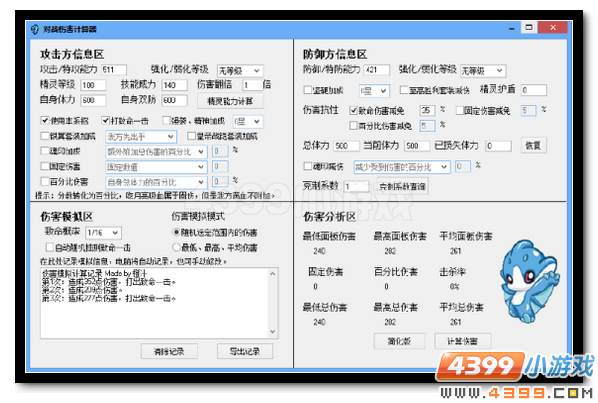This screenshot has height=403, width=598.
Task: Click the 精灵护盾 input field
Action: 534,90
